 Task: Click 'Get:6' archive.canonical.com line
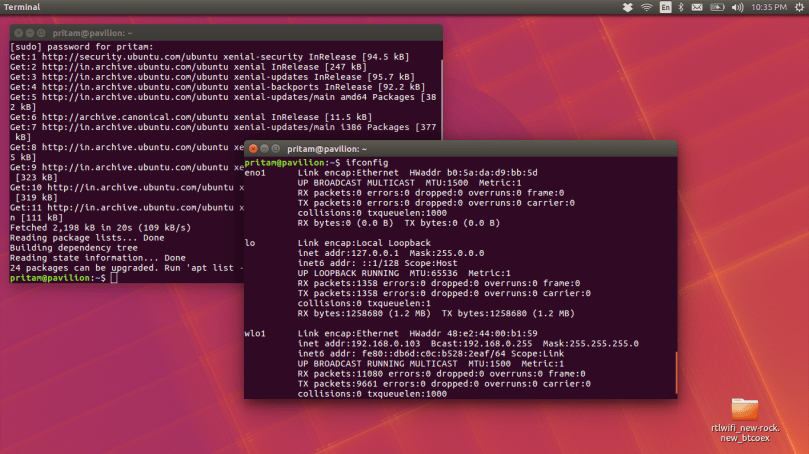point(191,117)
